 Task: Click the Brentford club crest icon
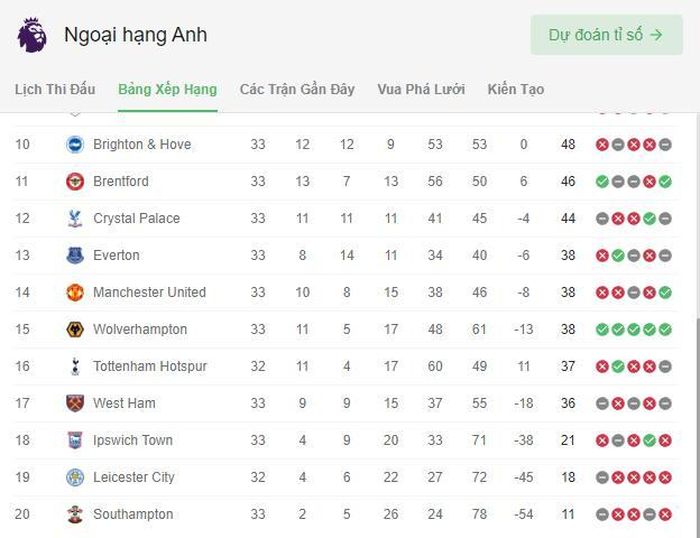75,181
